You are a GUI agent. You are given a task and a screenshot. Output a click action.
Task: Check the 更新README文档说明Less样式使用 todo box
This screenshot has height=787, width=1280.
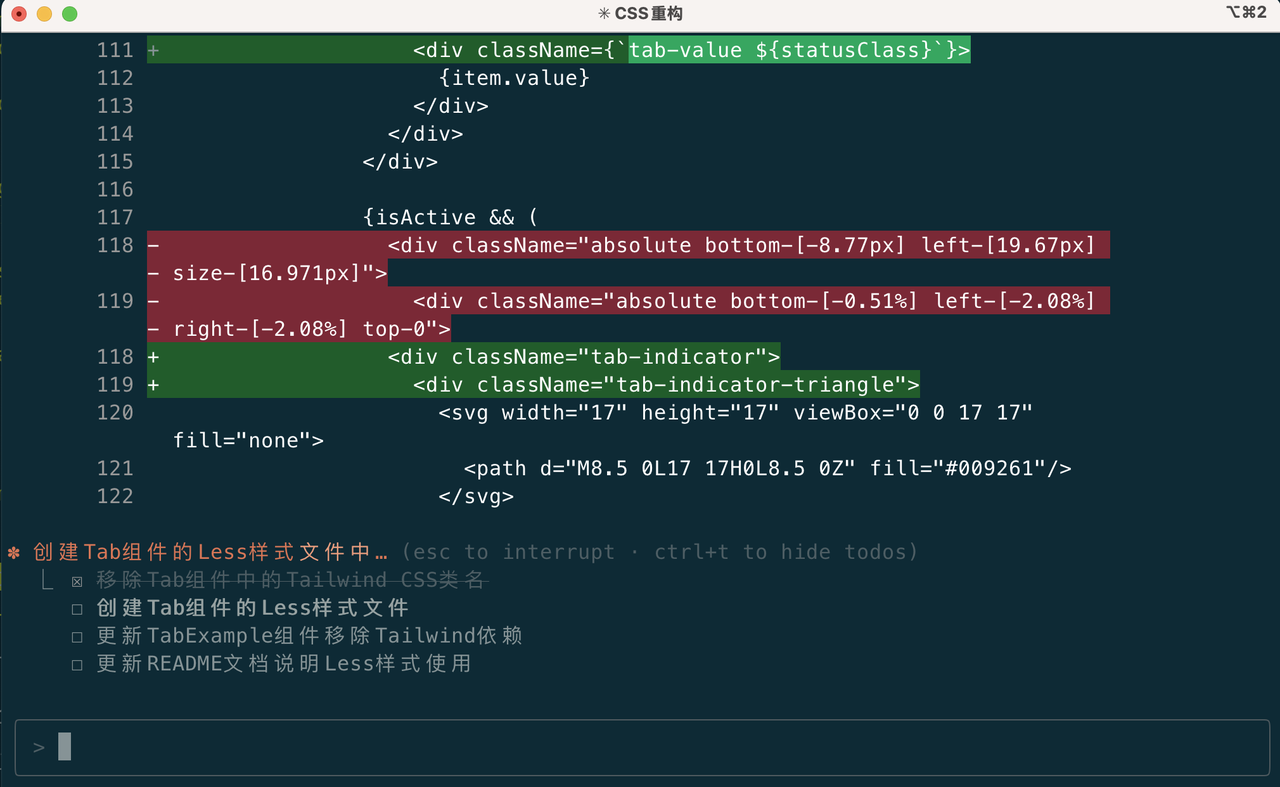[77, 665]
